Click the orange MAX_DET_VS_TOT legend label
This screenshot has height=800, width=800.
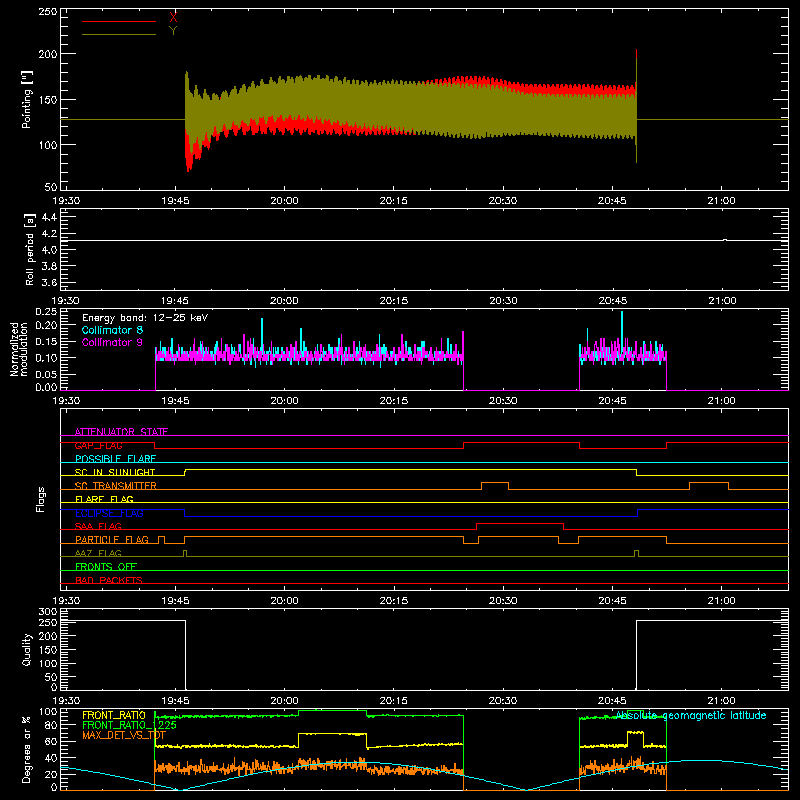(124, 735)
